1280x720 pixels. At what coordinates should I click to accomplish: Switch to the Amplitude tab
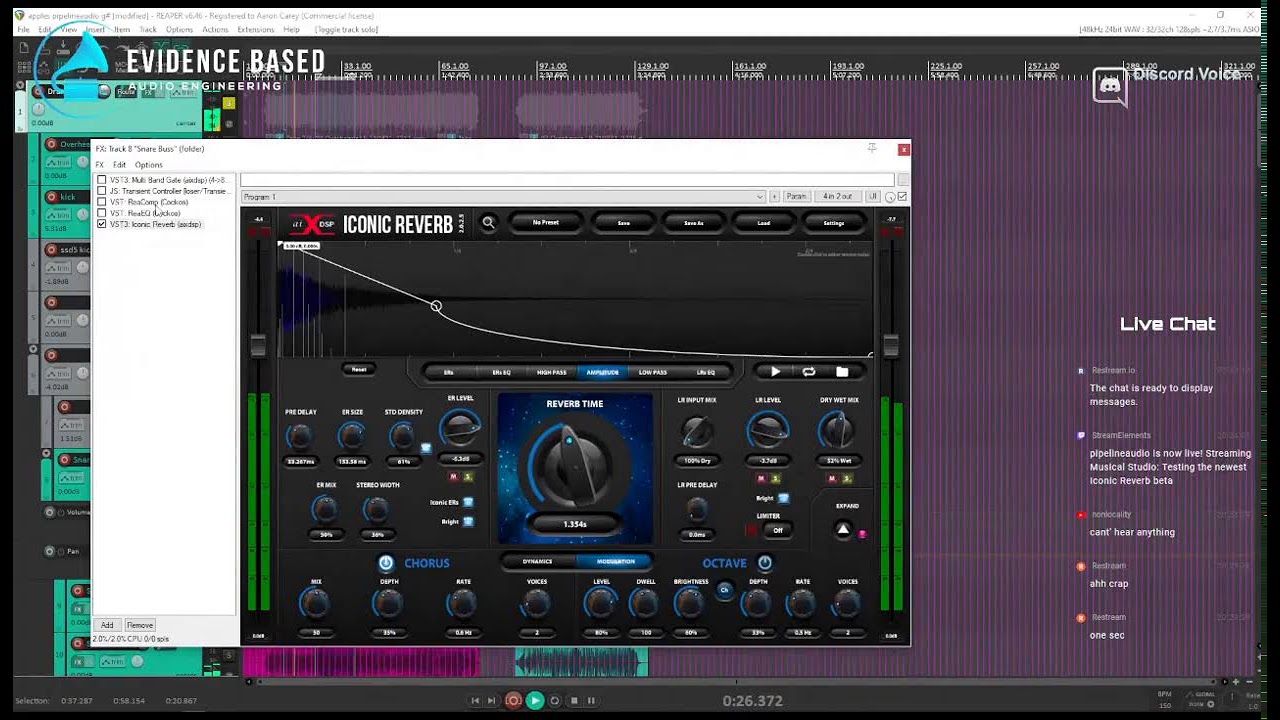point(602,372)
